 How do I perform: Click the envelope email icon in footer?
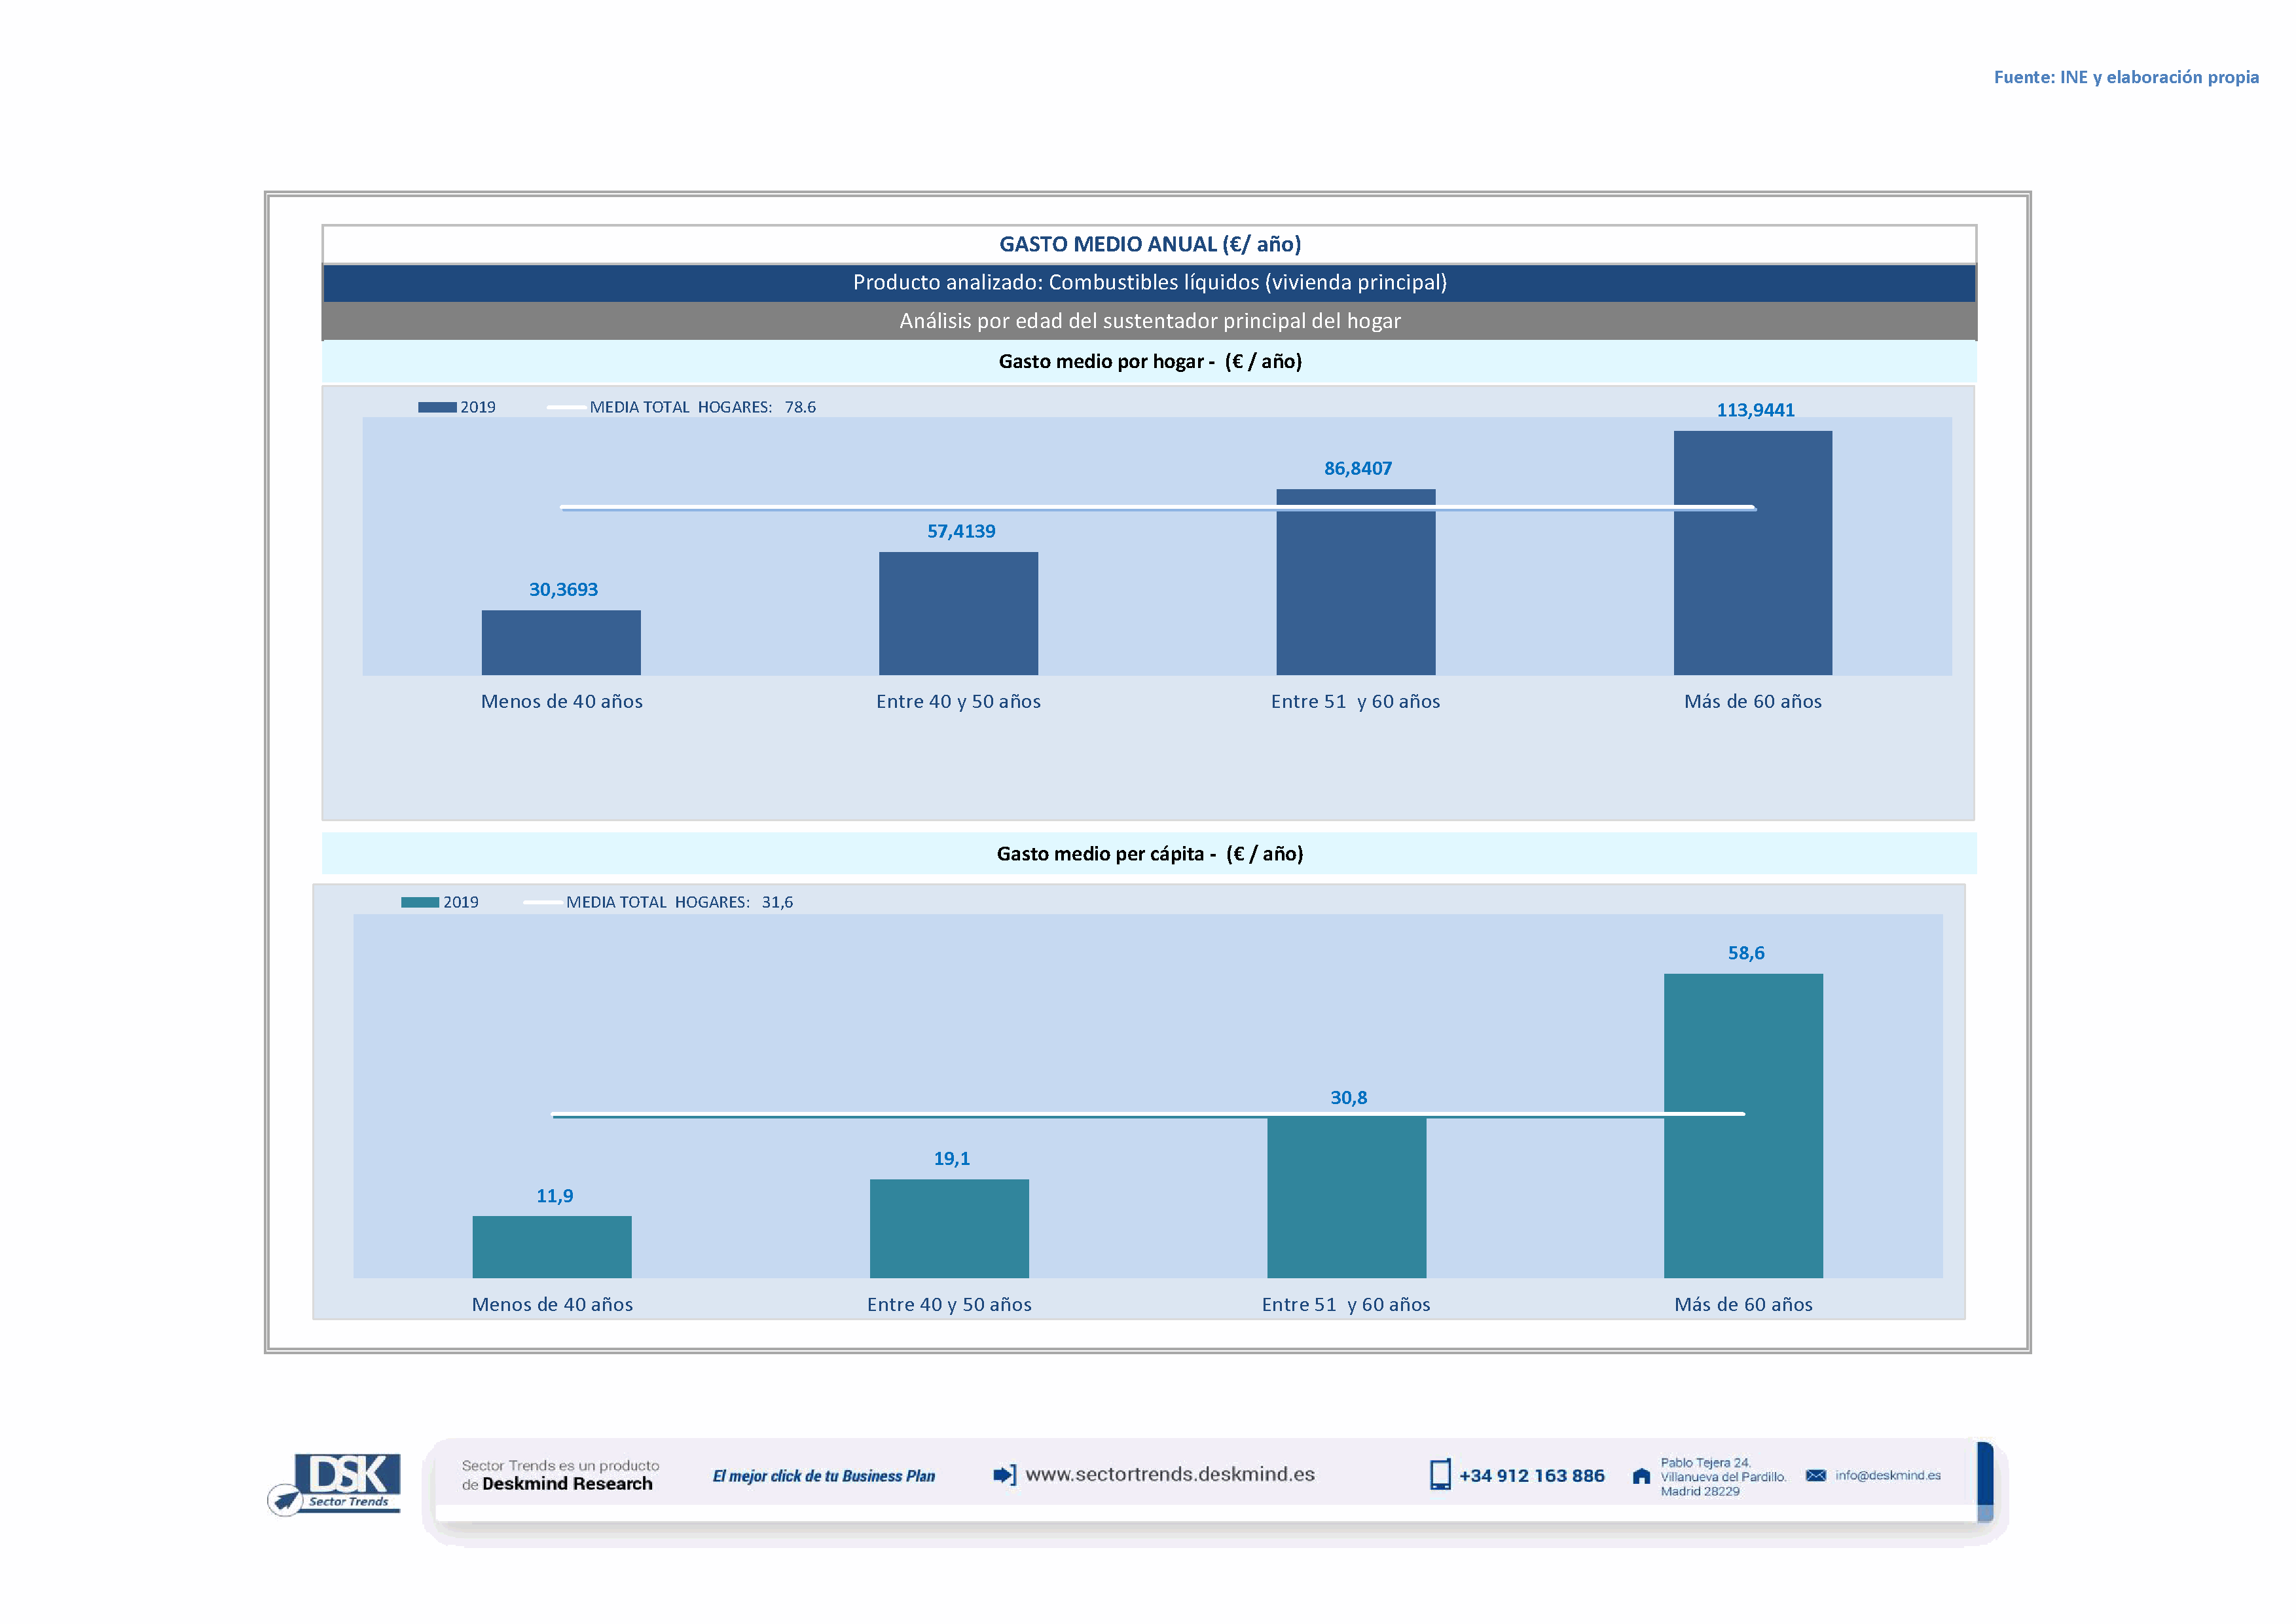pyautogui.click(x=1816, y=1476)
